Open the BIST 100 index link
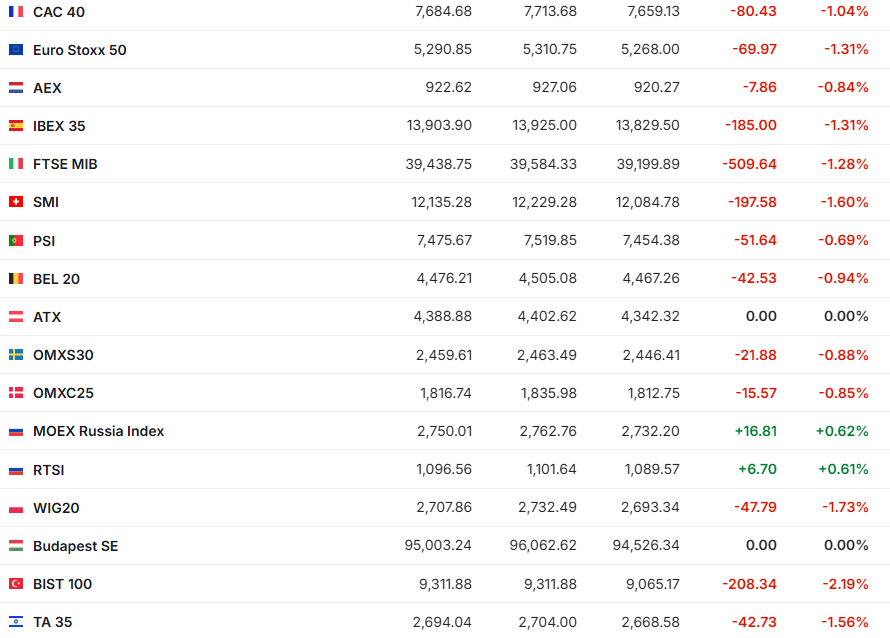The image size is (890, 638). [x=62, y=584]
